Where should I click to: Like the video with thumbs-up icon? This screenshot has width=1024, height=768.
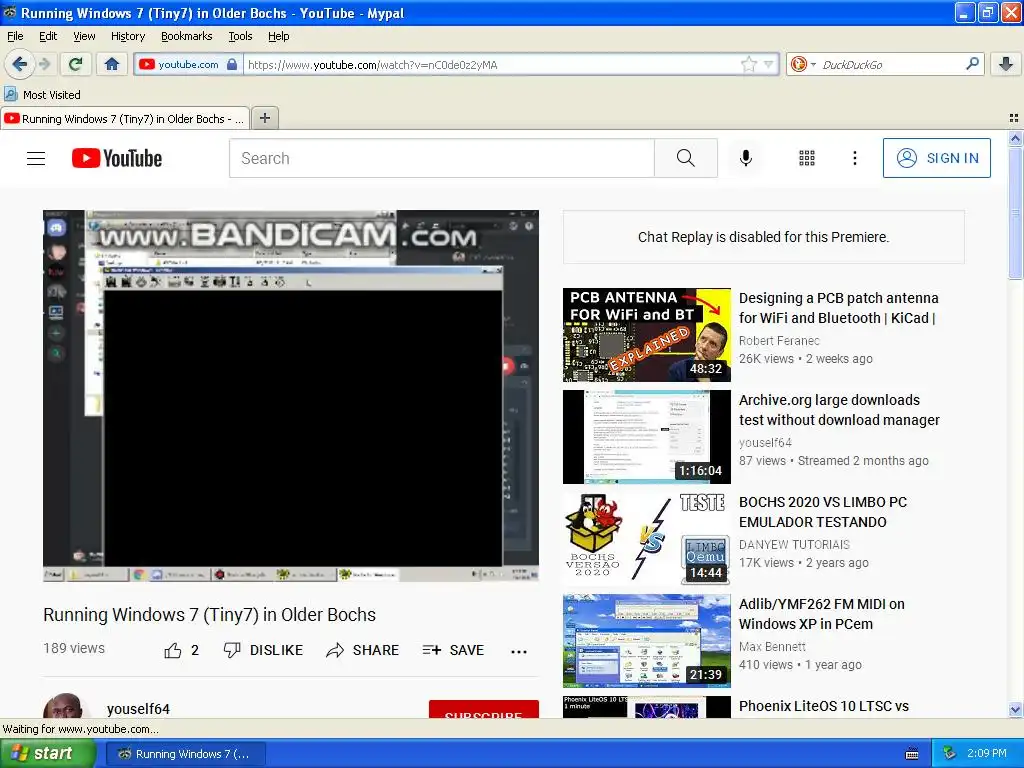[173, 650]
